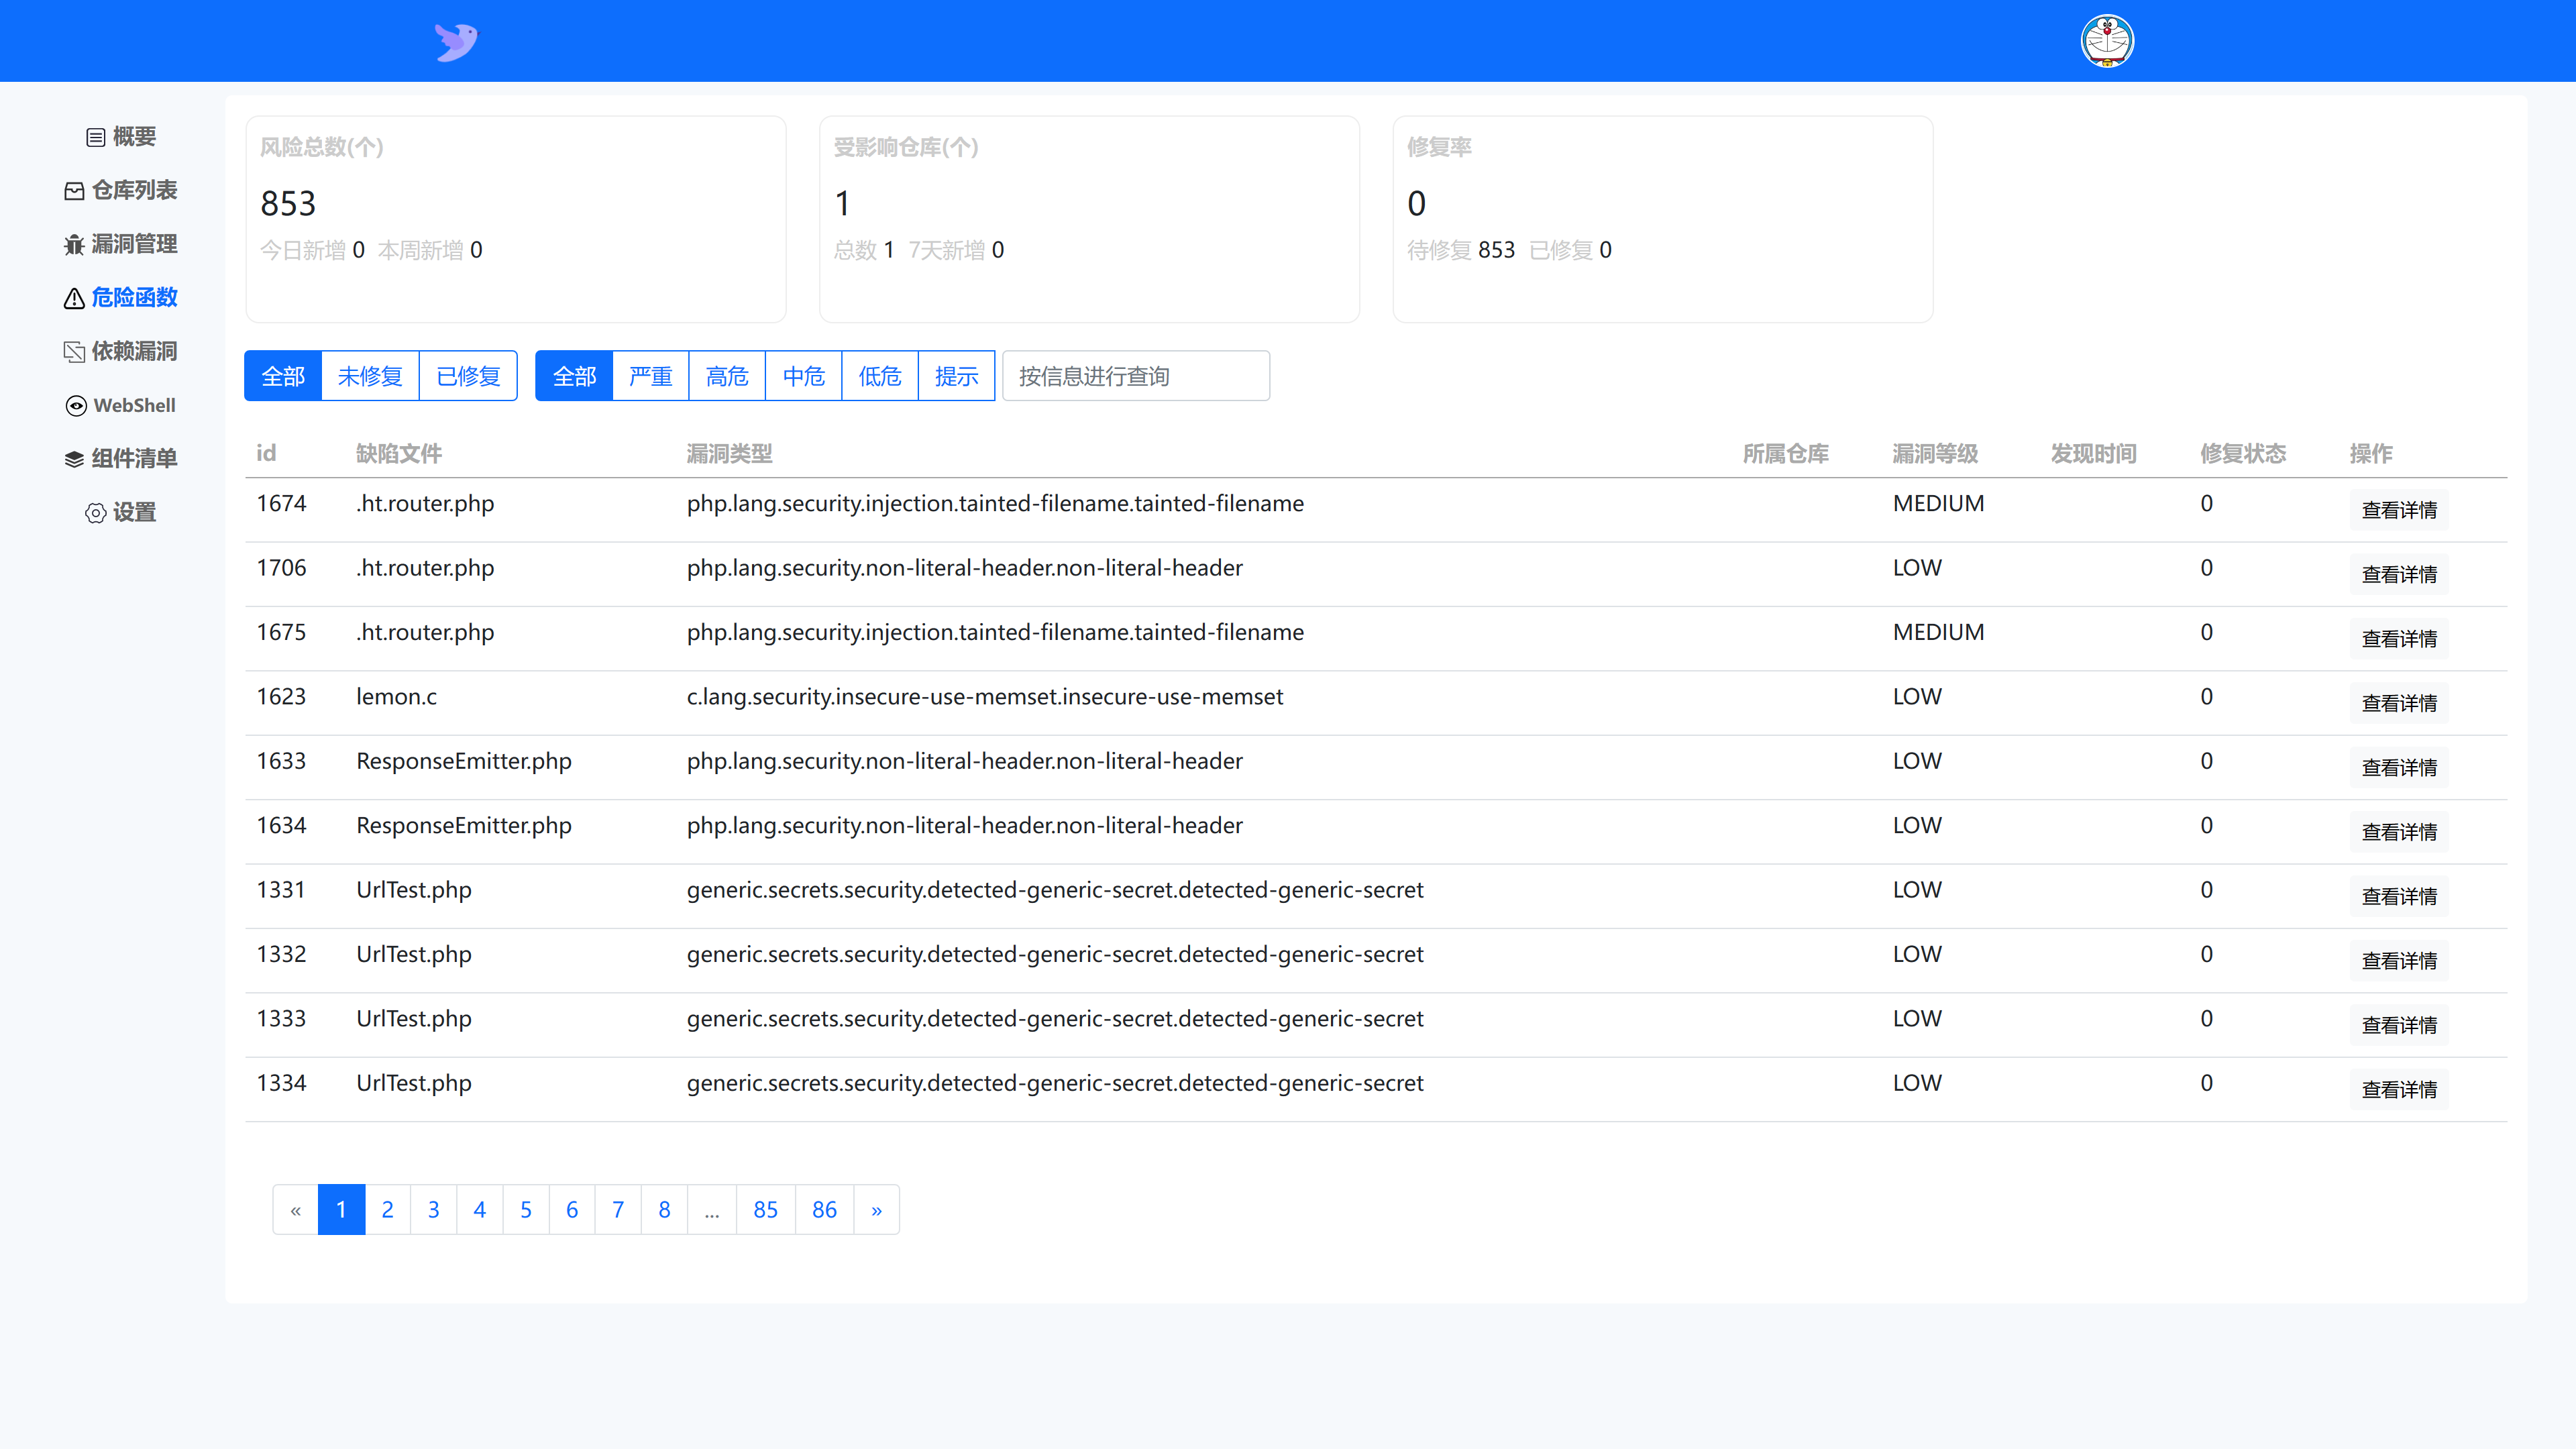Image resolution: width=2576 pixels, height=1449 pixels.
Task: Click the 漏洞管理 bug icon
Action: point(74,245)
